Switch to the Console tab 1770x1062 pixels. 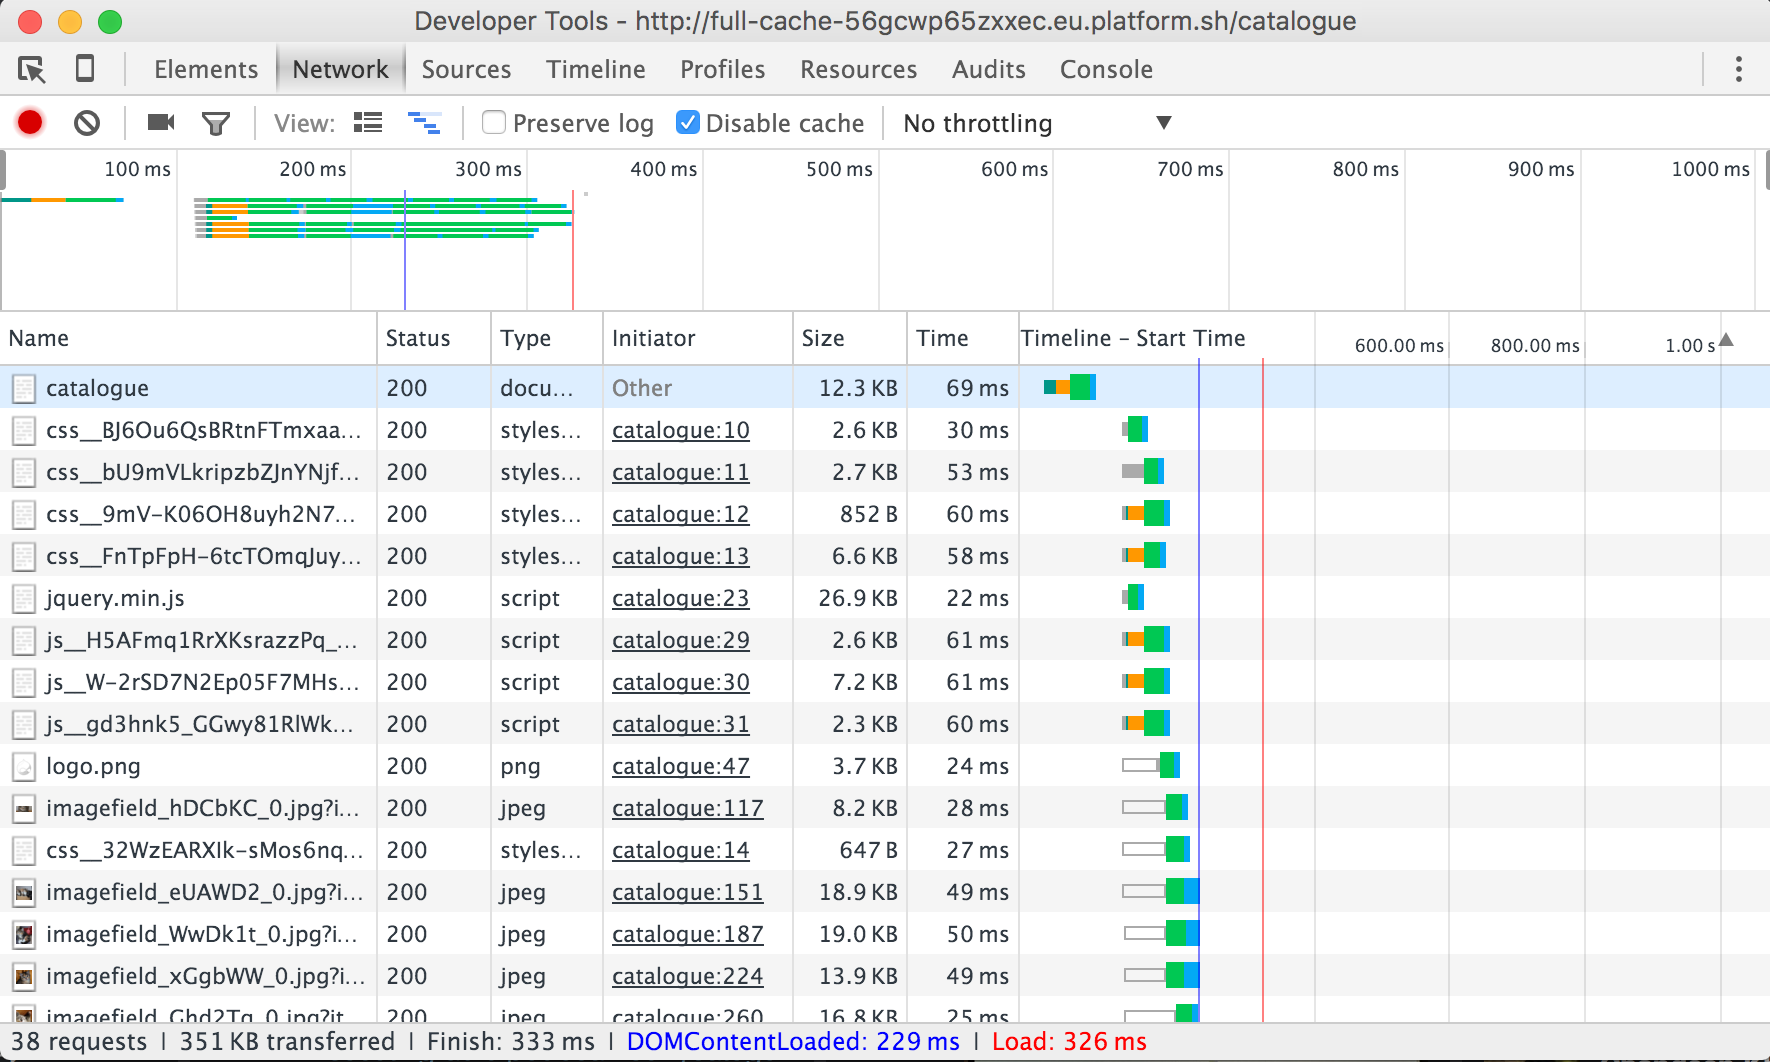[x=1106, y=69]
